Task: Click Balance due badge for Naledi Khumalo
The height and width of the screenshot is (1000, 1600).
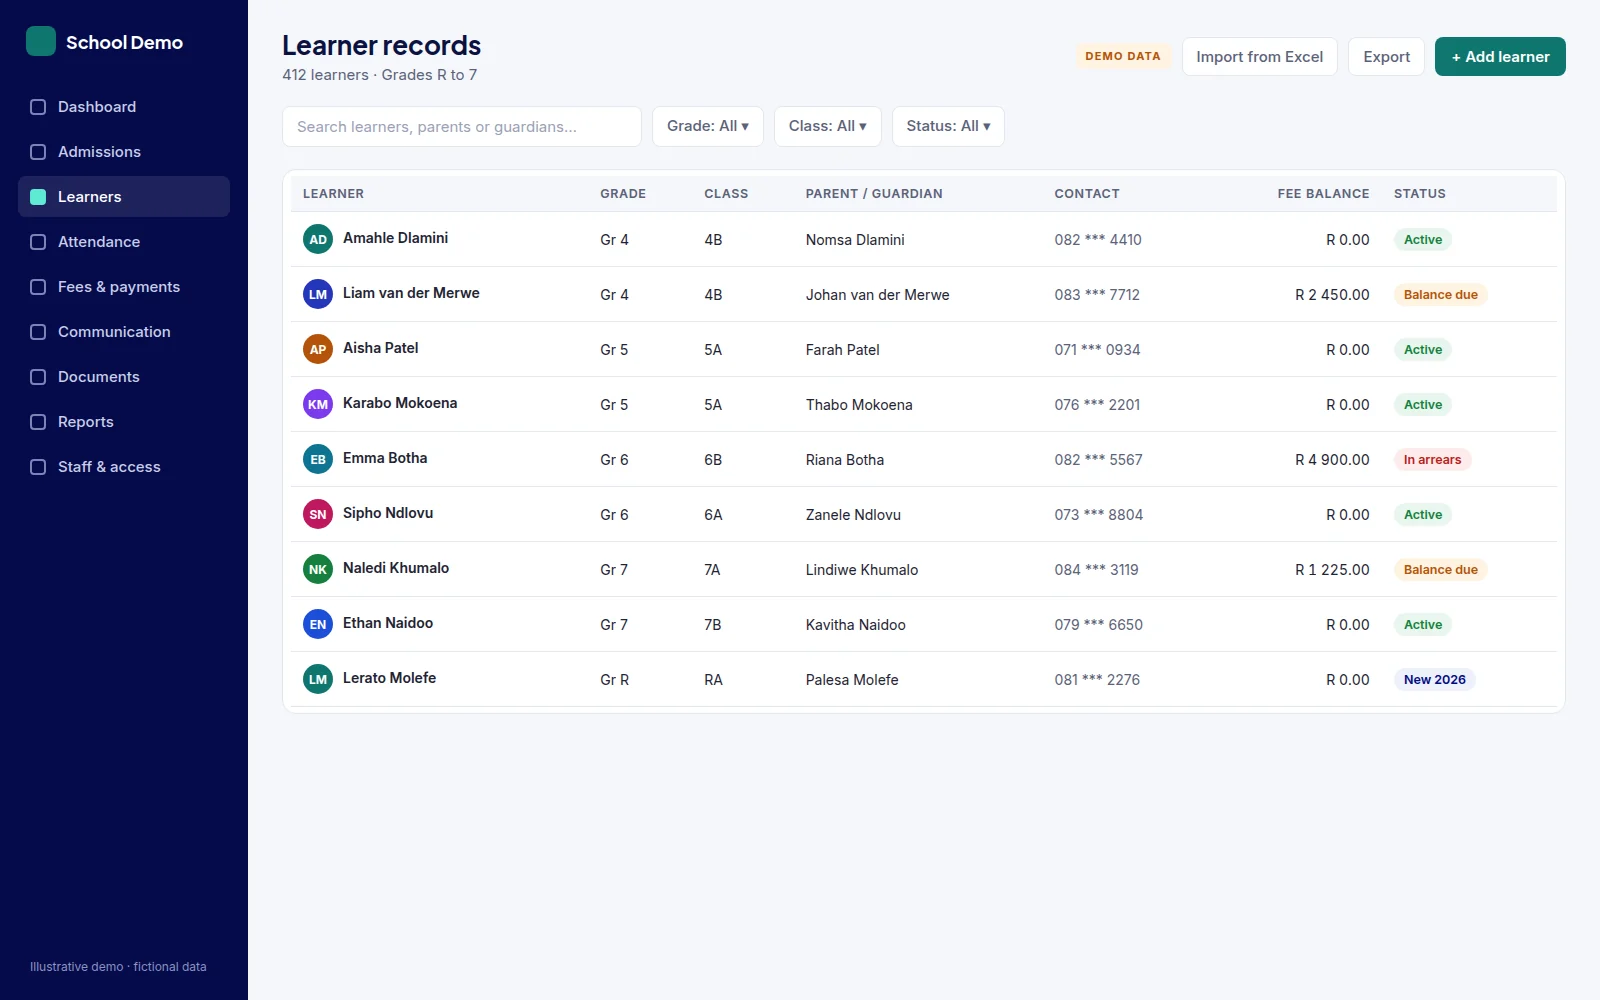Action: (x=1440, y=570)
